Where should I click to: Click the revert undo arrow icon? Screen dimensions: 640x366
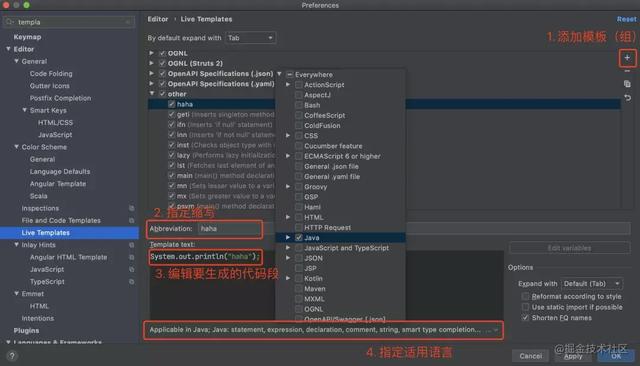[627, 98]
